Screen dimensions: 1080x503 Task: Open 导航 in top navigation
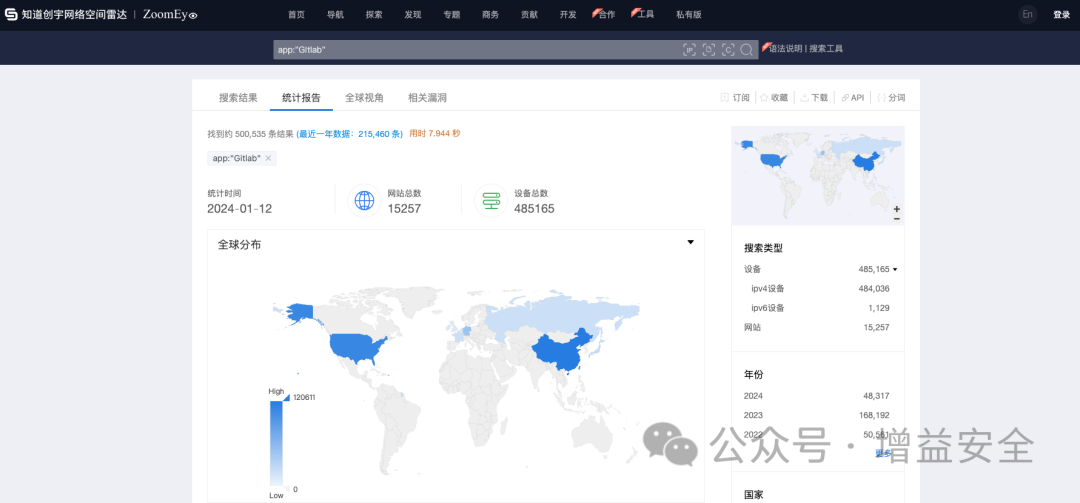pyautogui.click(x=335, y=14)
